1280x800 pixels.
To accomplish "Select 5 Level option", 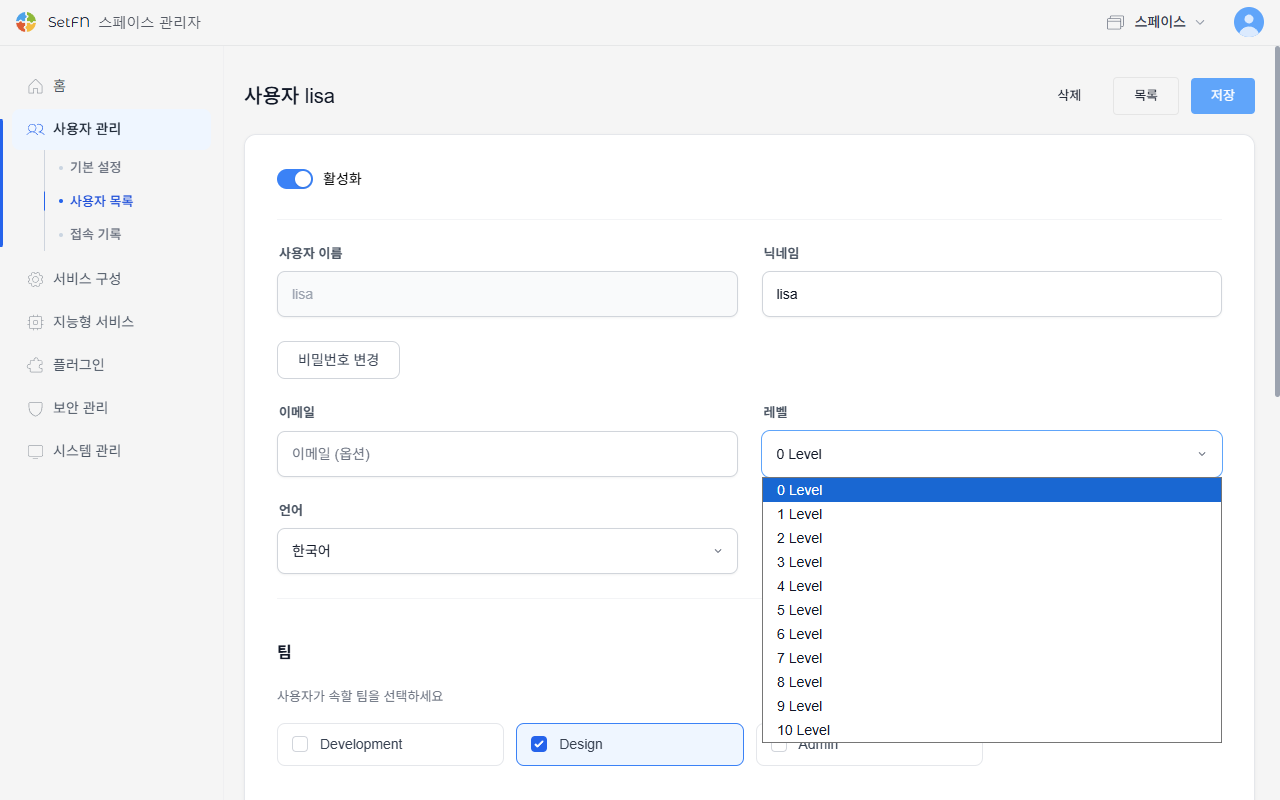I will click(x=992, y=610).
